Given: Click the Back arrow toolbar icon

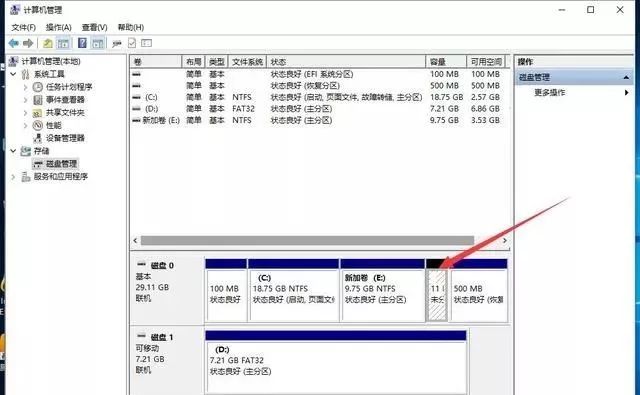Looking at the screenshot, I should tap(13, 43).
